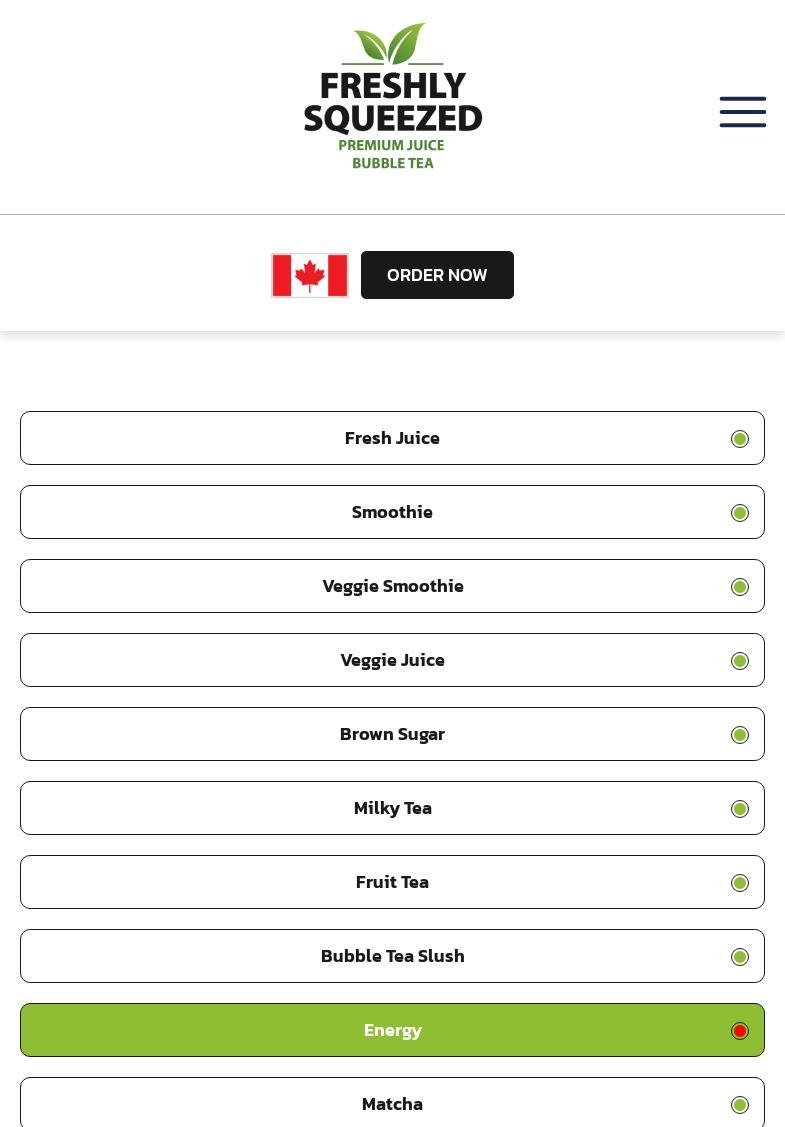
Task: Select the Veggie Smoothie category
Action: point(392,586)
